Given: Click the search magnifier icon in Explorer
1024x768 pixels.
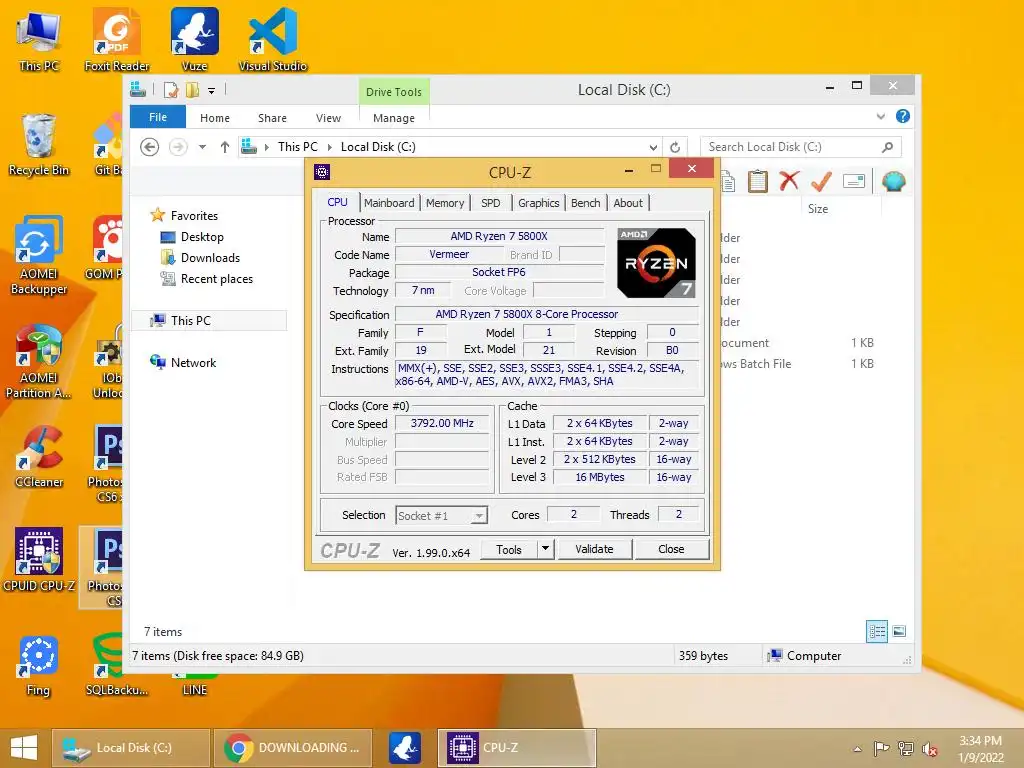Looking at the screenshot, I should tap(888, 147).
